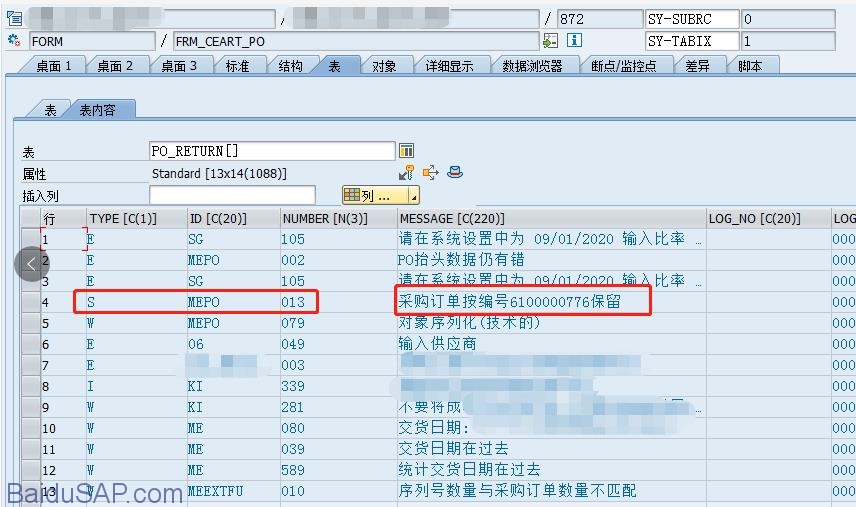Select row 1 via its left selector box
The image size is (856, 507).
point(31,240)
